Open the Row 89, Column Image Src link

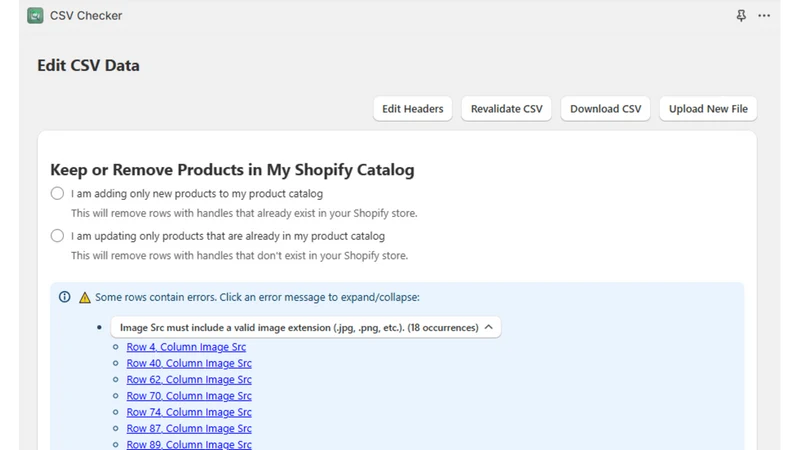point(189,444)
